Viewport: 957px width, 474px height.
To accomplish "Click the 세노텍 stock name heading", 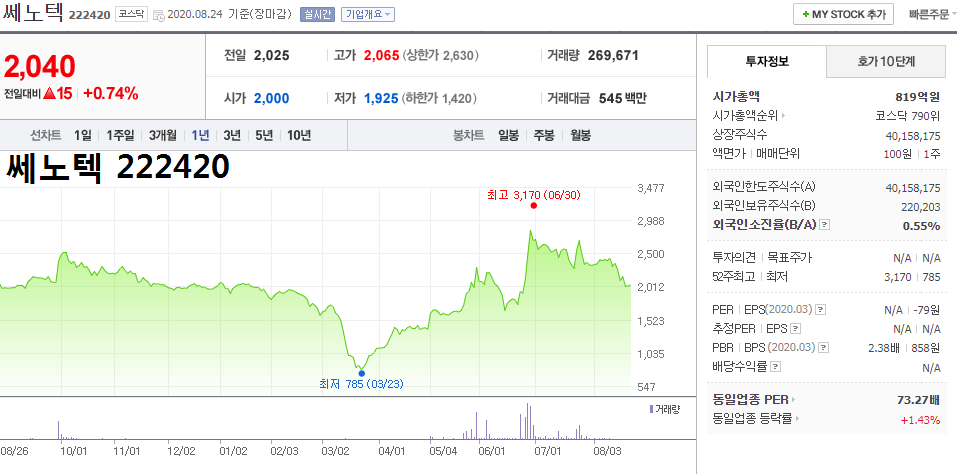I will pos(32,13).
